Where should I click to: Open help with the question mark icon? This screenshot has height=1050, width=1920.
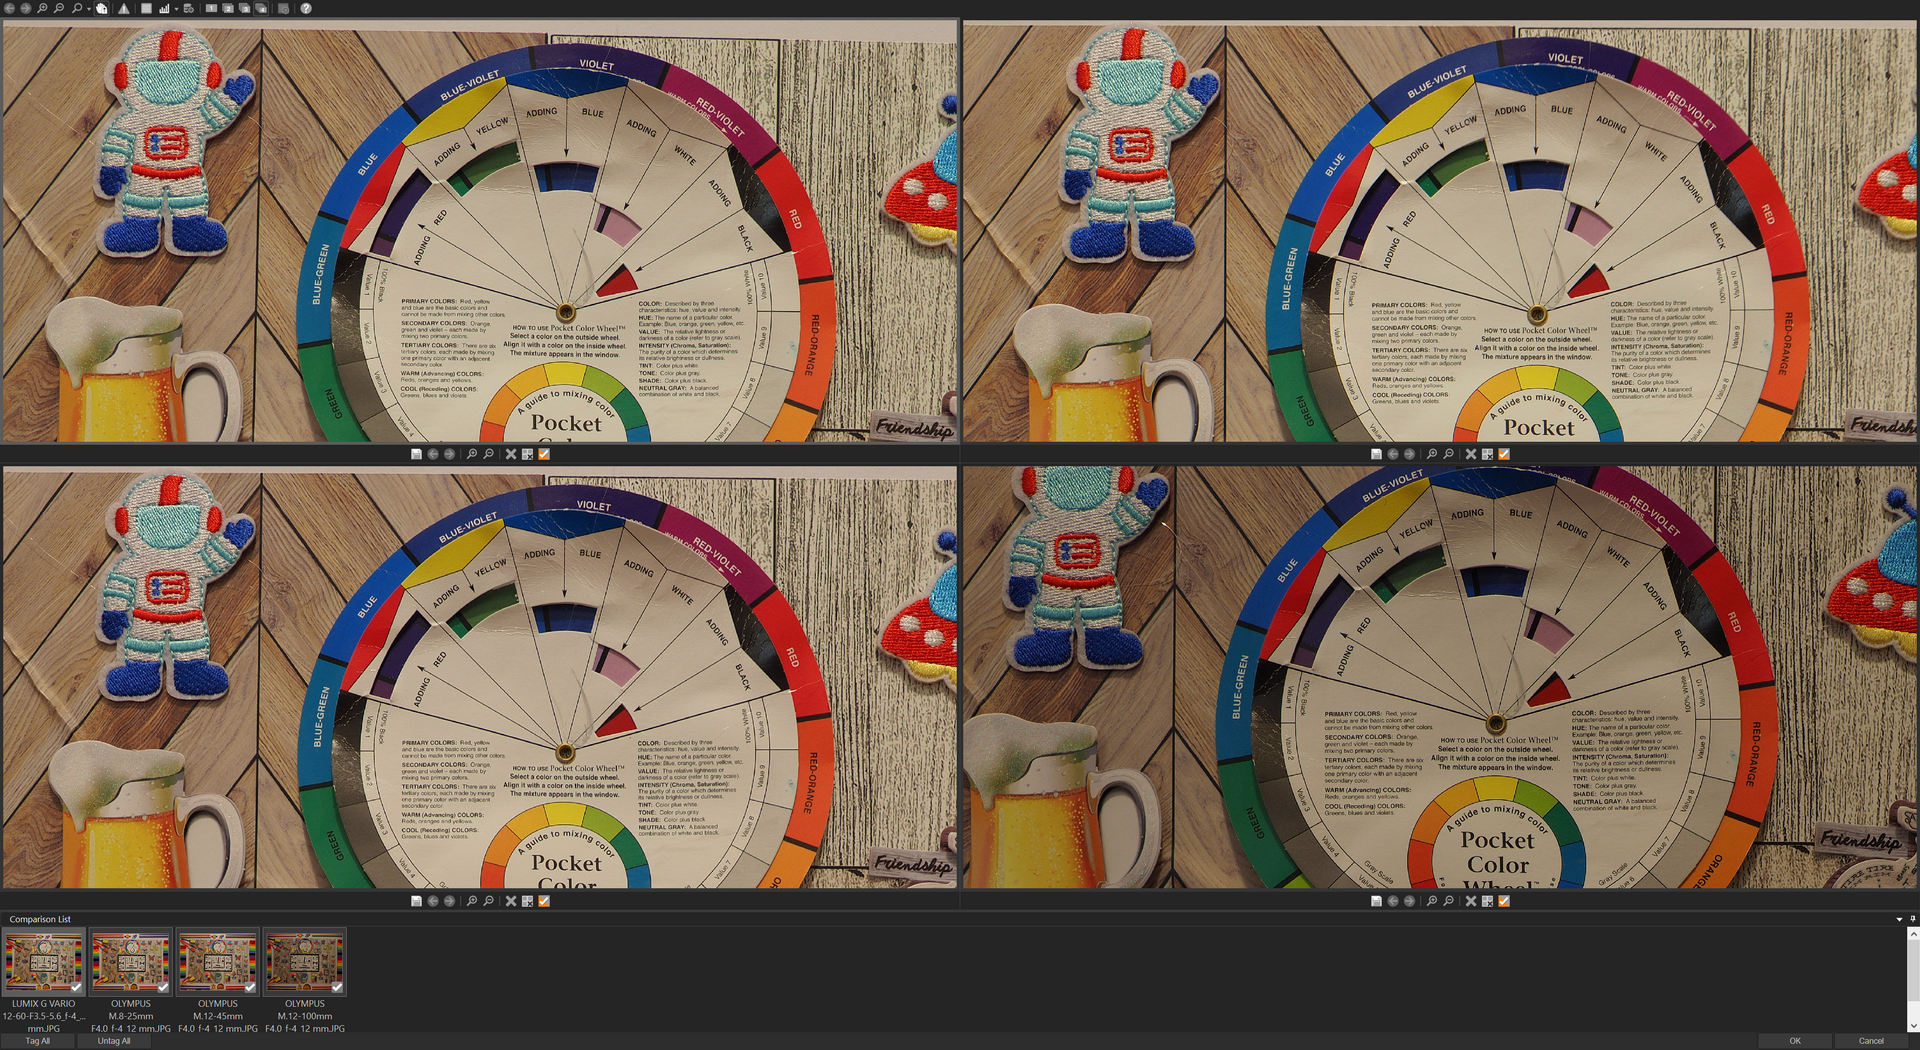click(x=306, y=8)
